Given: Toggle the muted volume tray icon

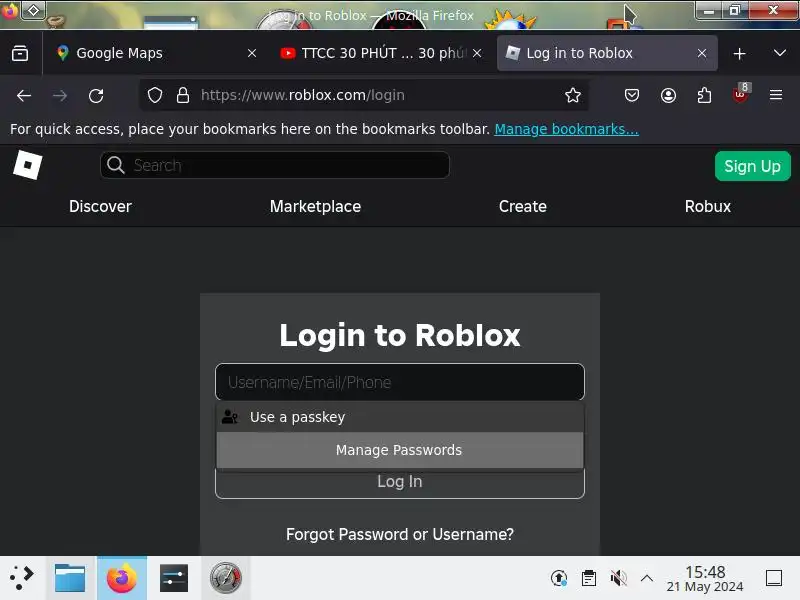Looking at the screenshot, I should click(618, 578).
